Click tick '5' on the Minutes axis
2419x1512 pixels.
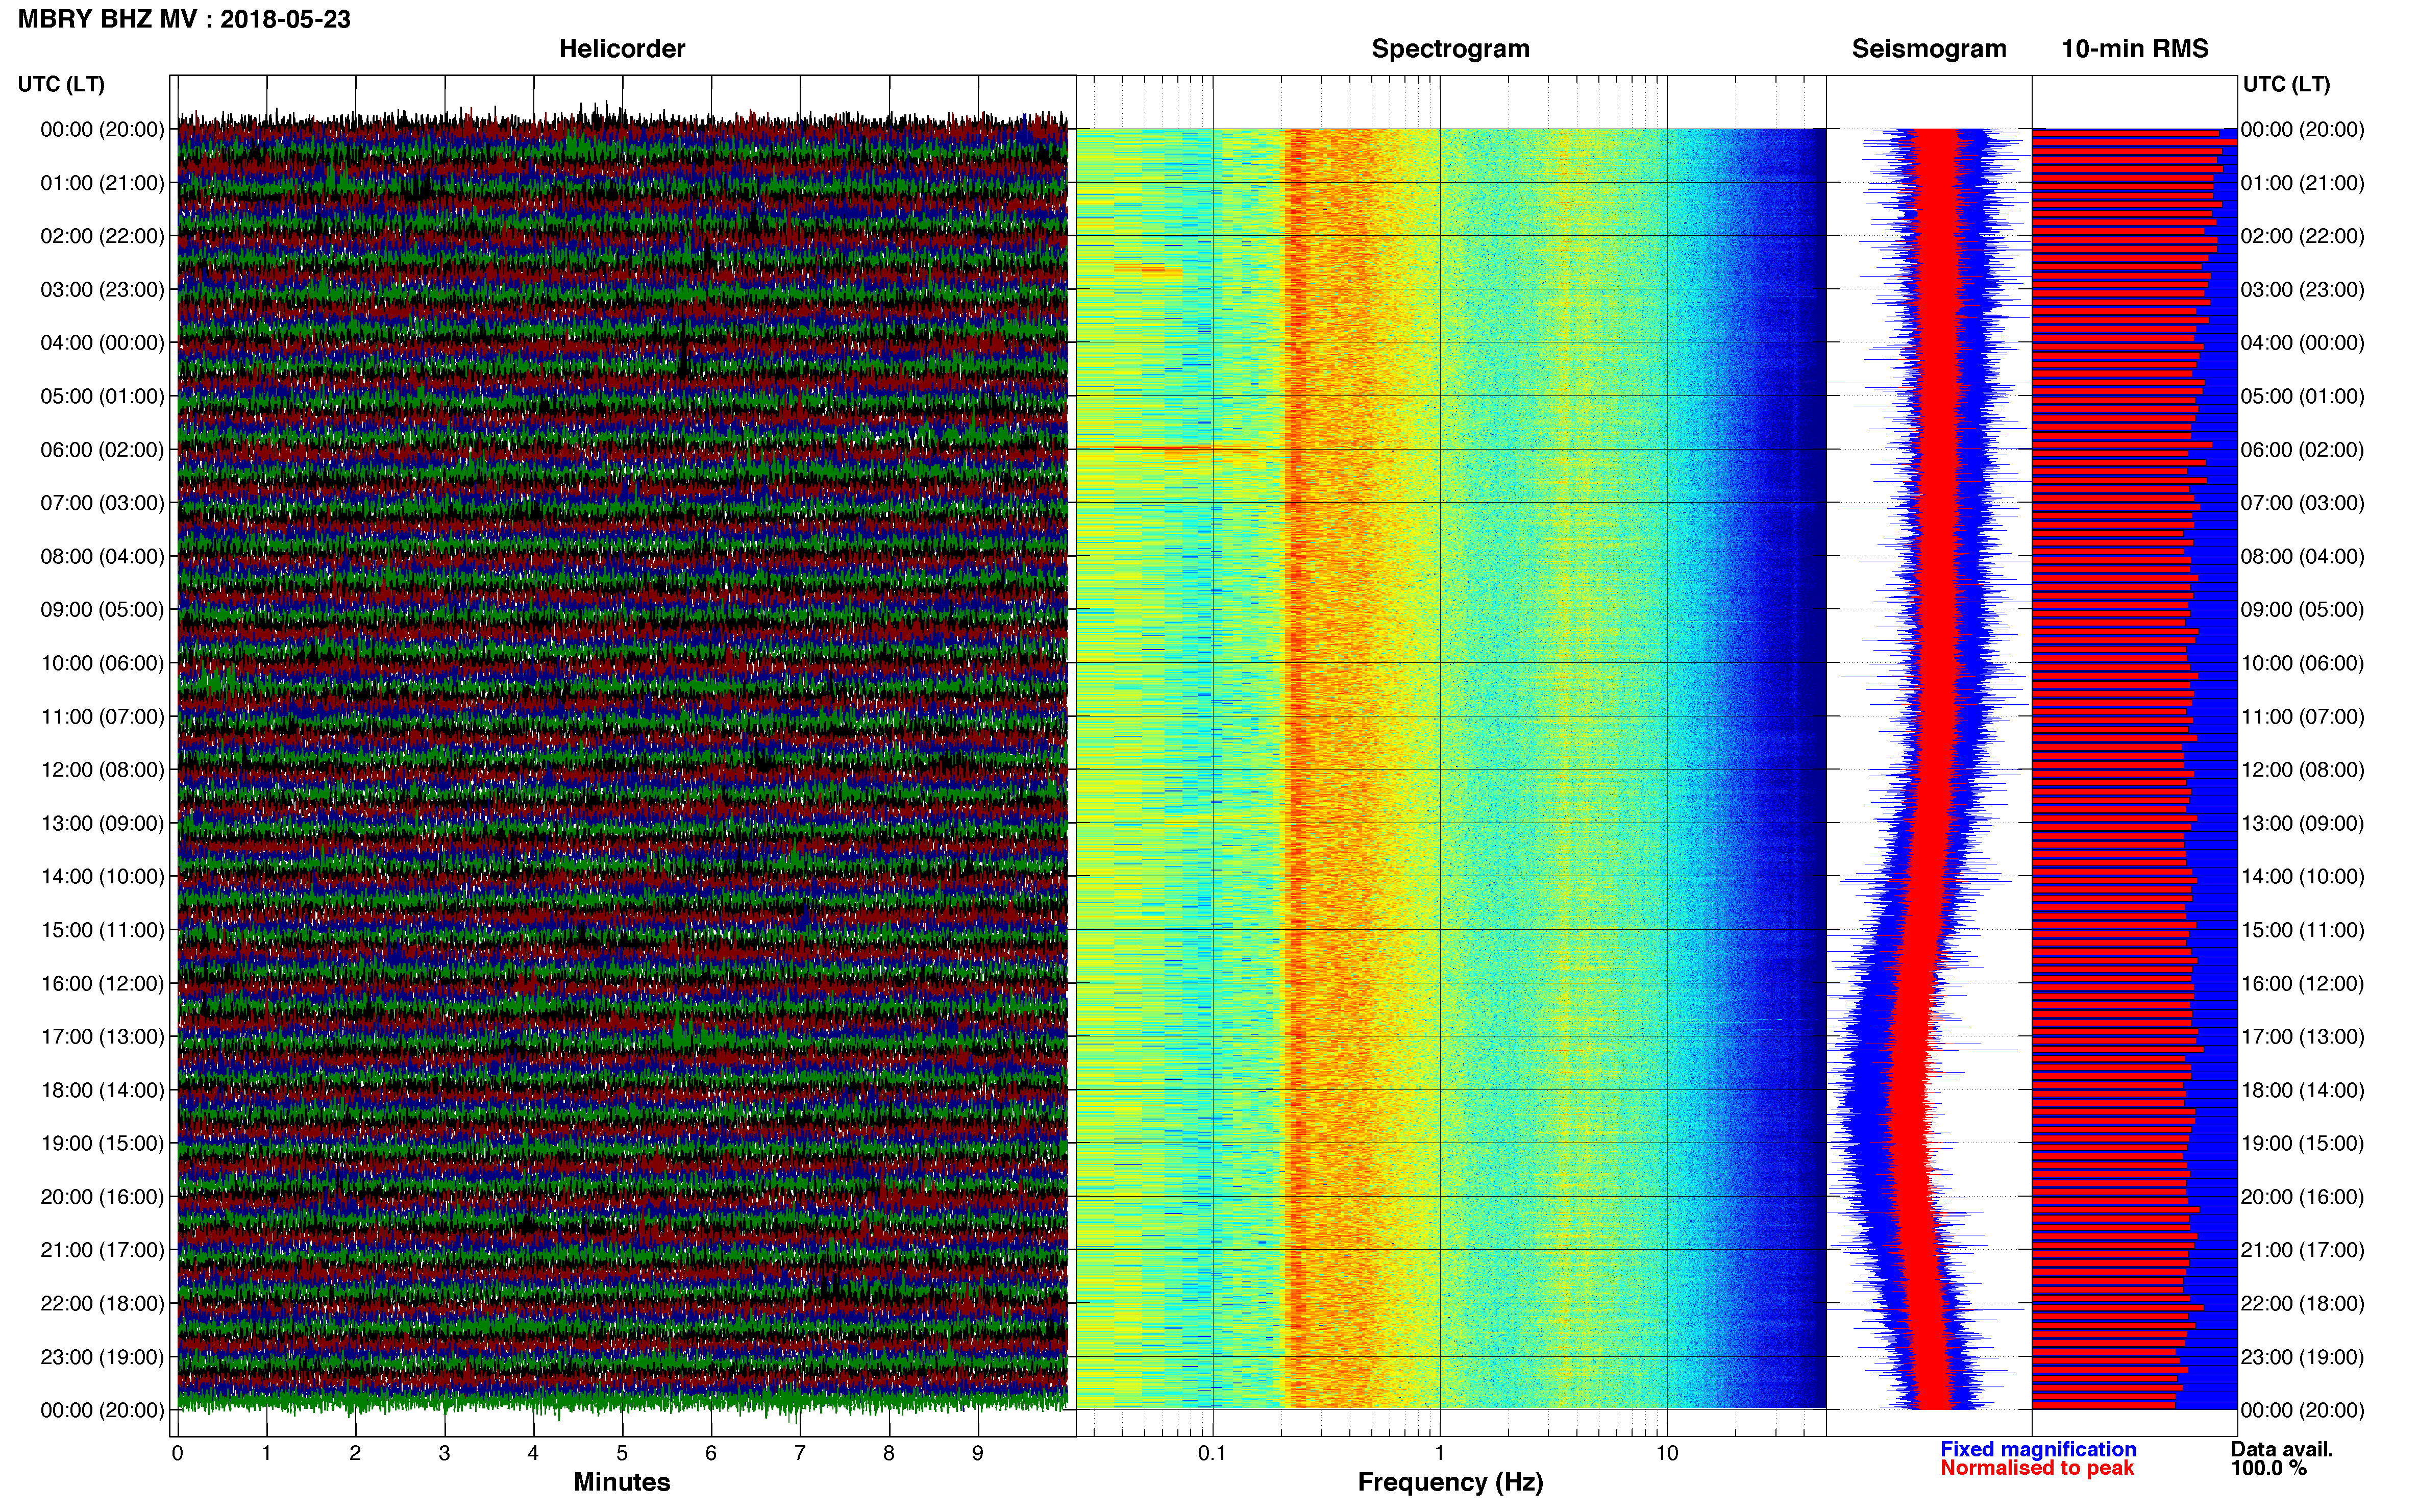pyautogui.click(x=622, y=1454)
